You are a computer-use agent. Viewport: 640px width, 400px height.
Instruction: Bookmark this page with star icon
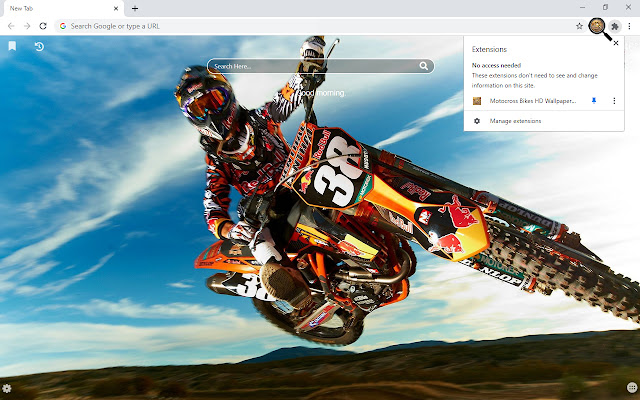(x=579, y=26)
